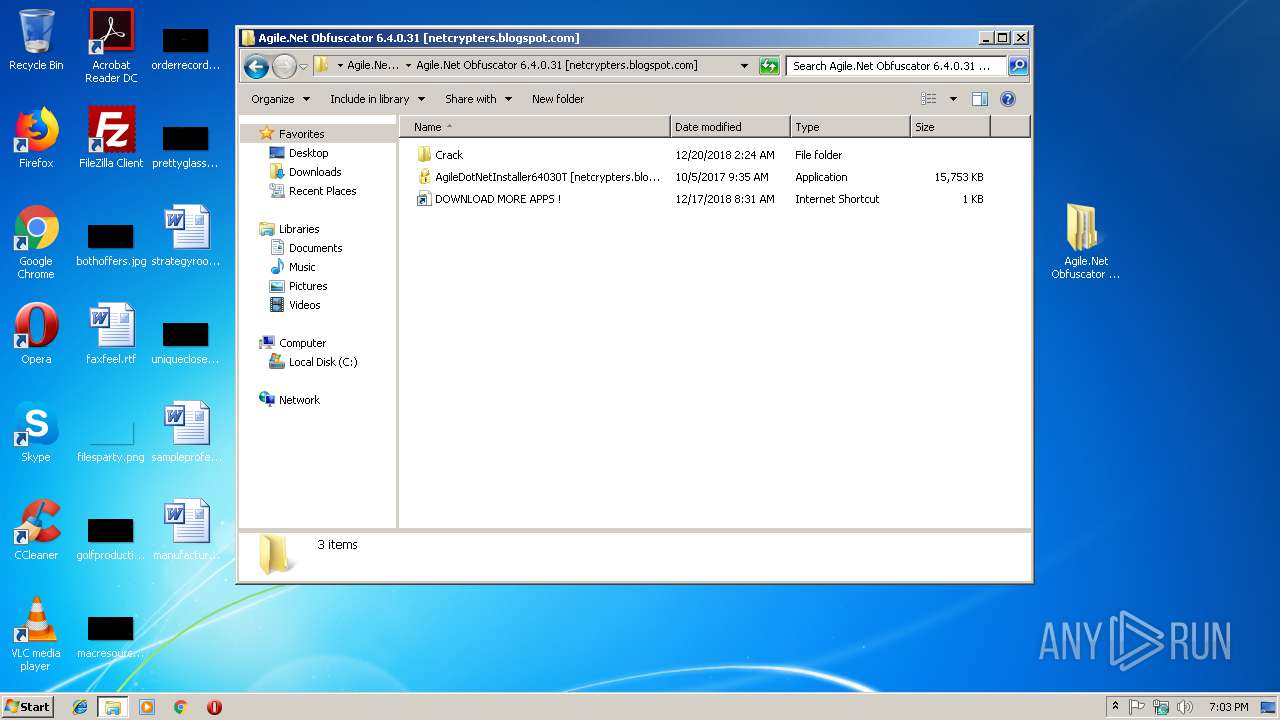Click Internet Explorer taskbar icon
1280x720 pixels.
pos(80,707)
